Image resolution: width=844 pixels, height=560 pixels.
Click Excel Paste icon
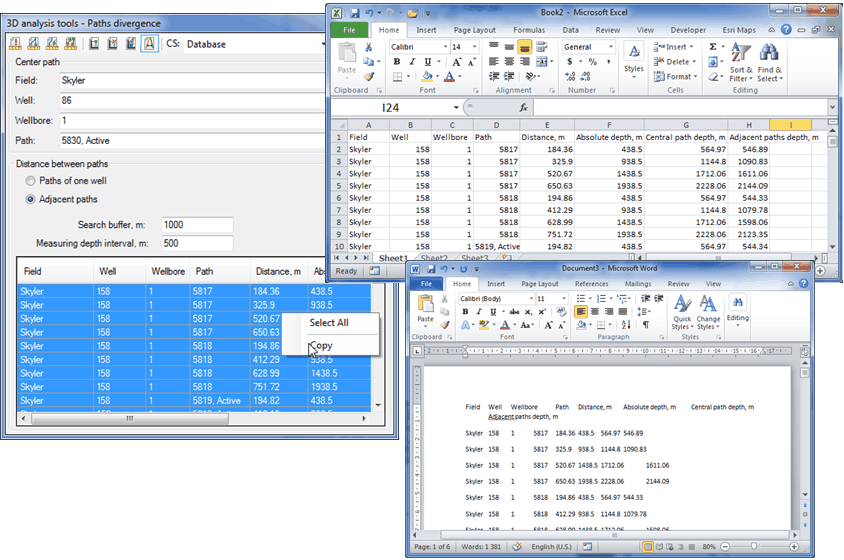[347, 58]
